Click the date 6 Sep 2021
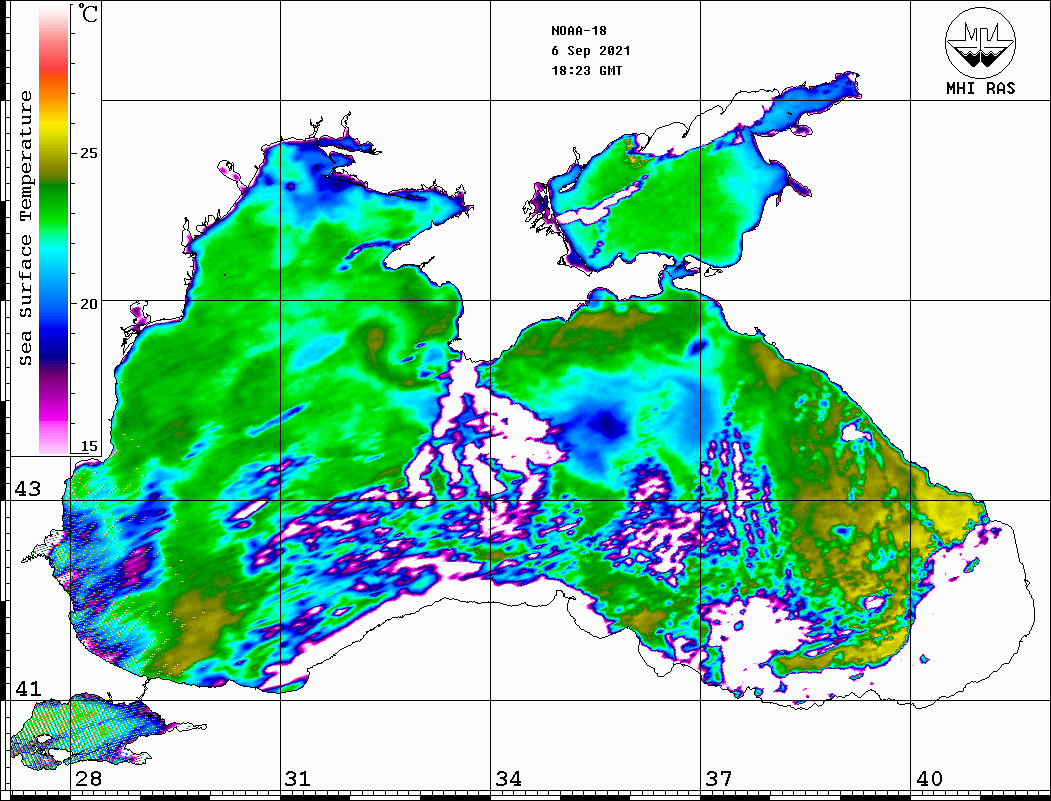Viewport: 1051px width, 801px height. point(591,51)
